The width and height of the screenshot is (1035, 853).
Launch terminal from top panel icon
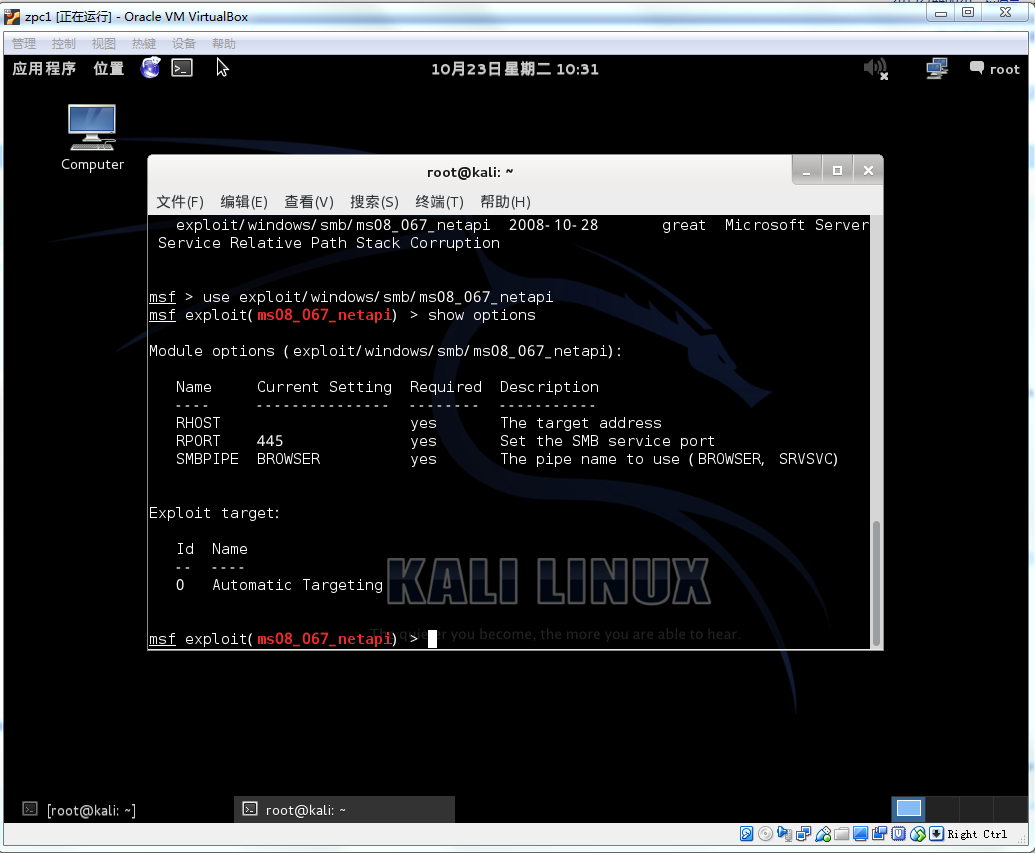(x=182, y=68)
